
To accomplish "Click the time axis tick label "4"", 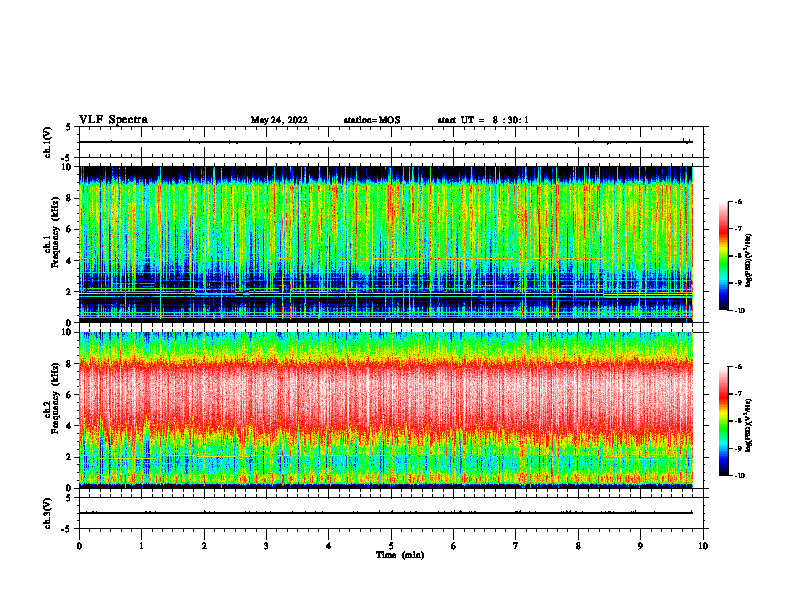I will (329, 546).
